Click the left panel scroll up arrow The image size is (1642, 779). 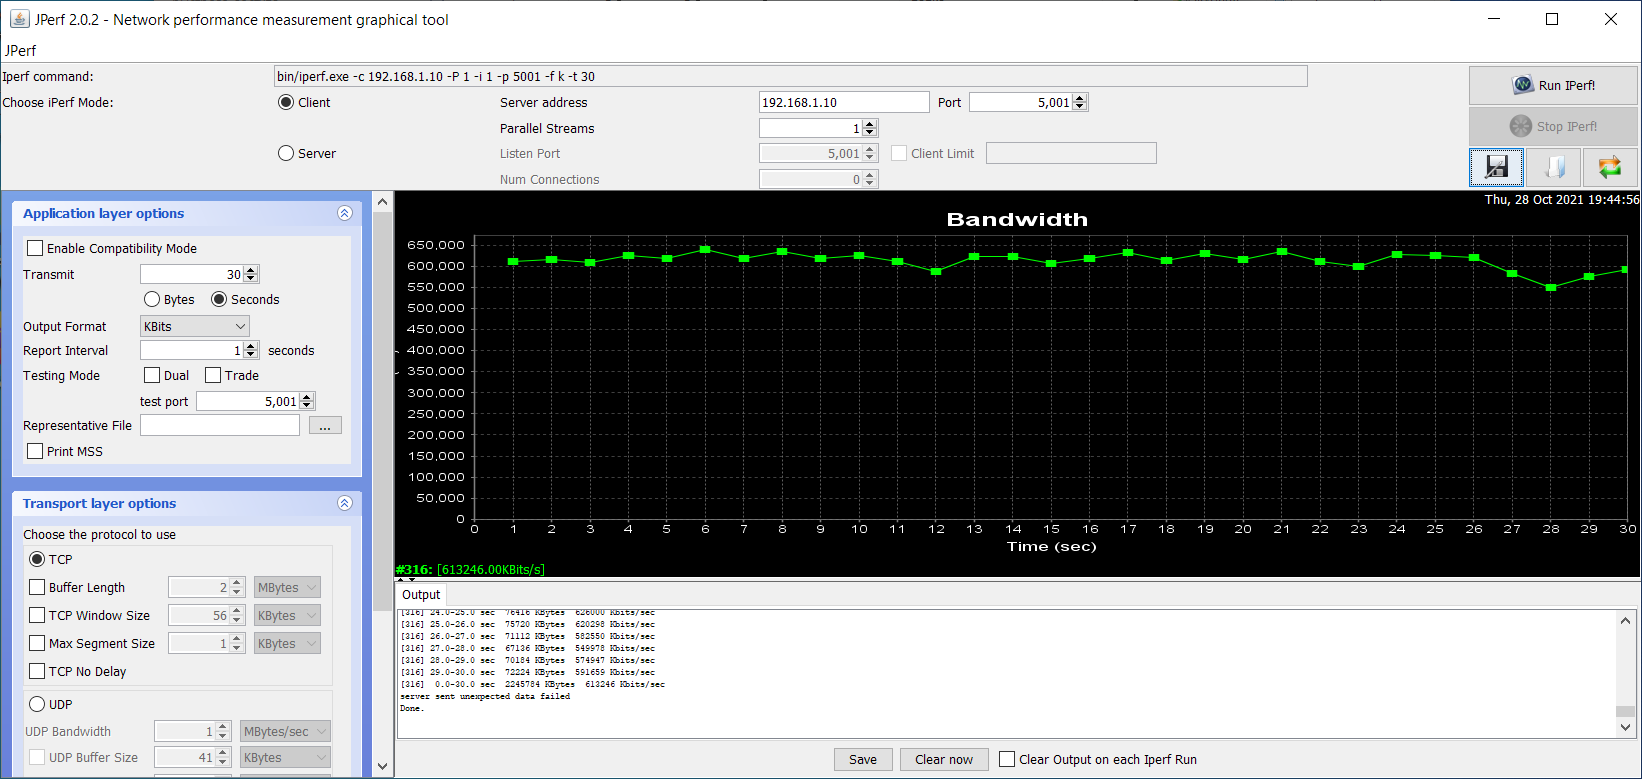click(382, 201)
